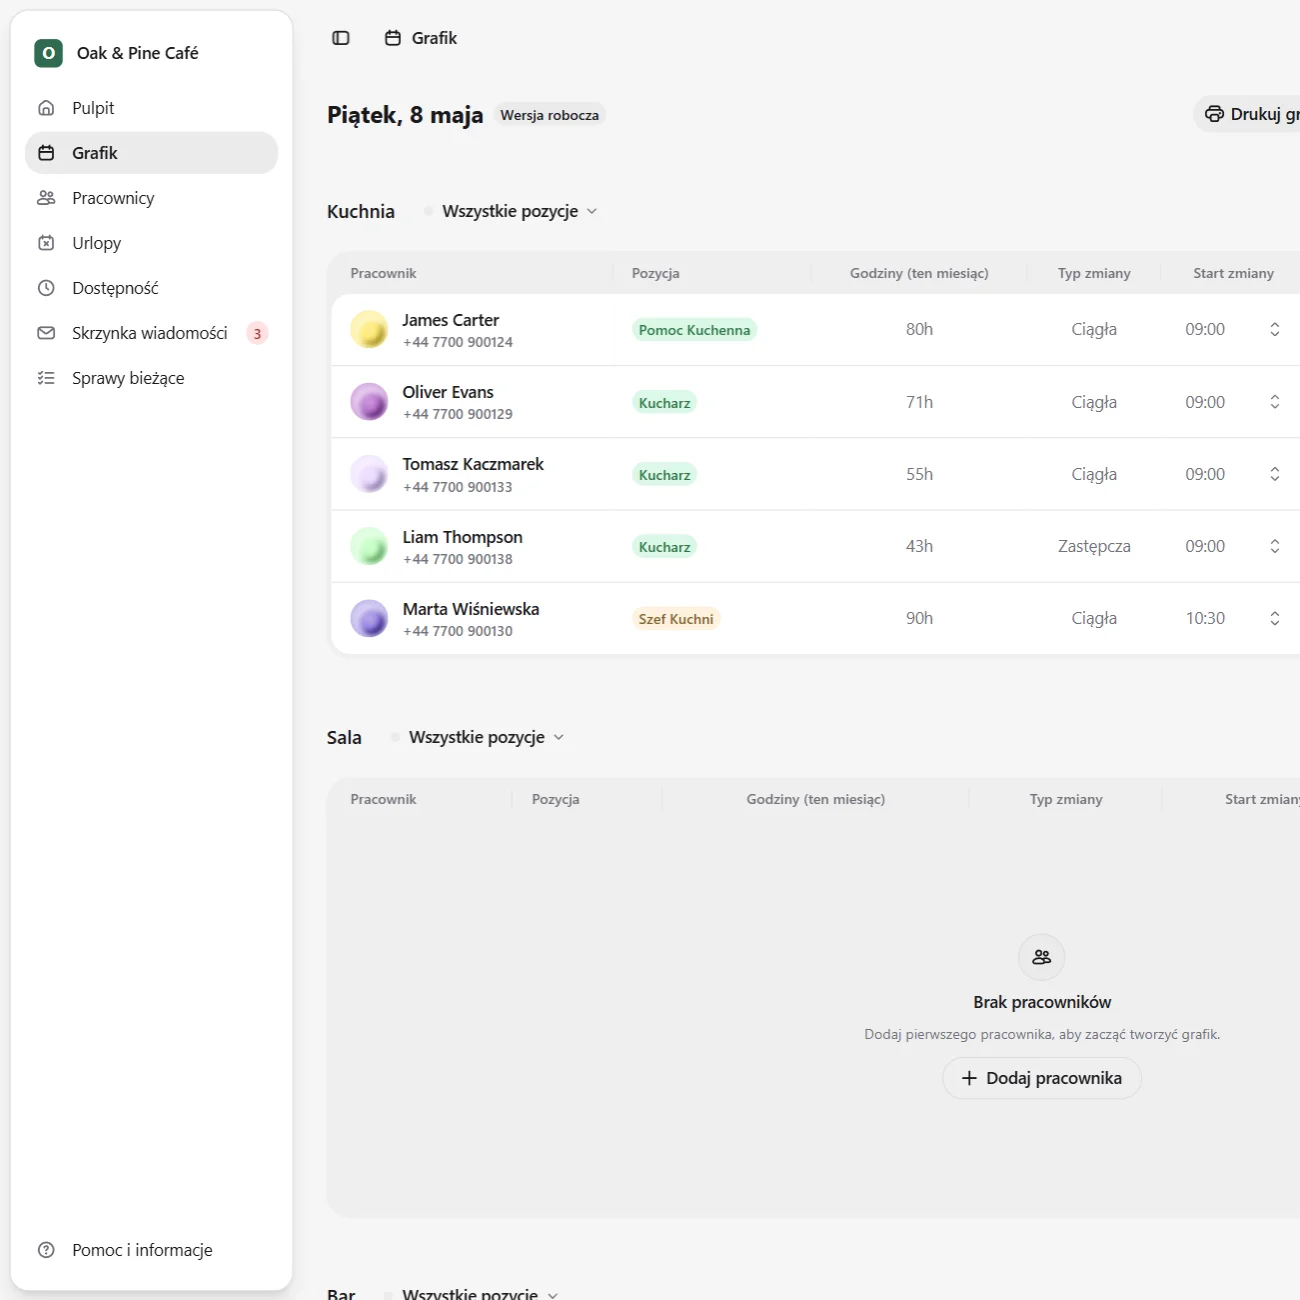
Task: Open James Carter's start time stepper
Action: 1275,329
